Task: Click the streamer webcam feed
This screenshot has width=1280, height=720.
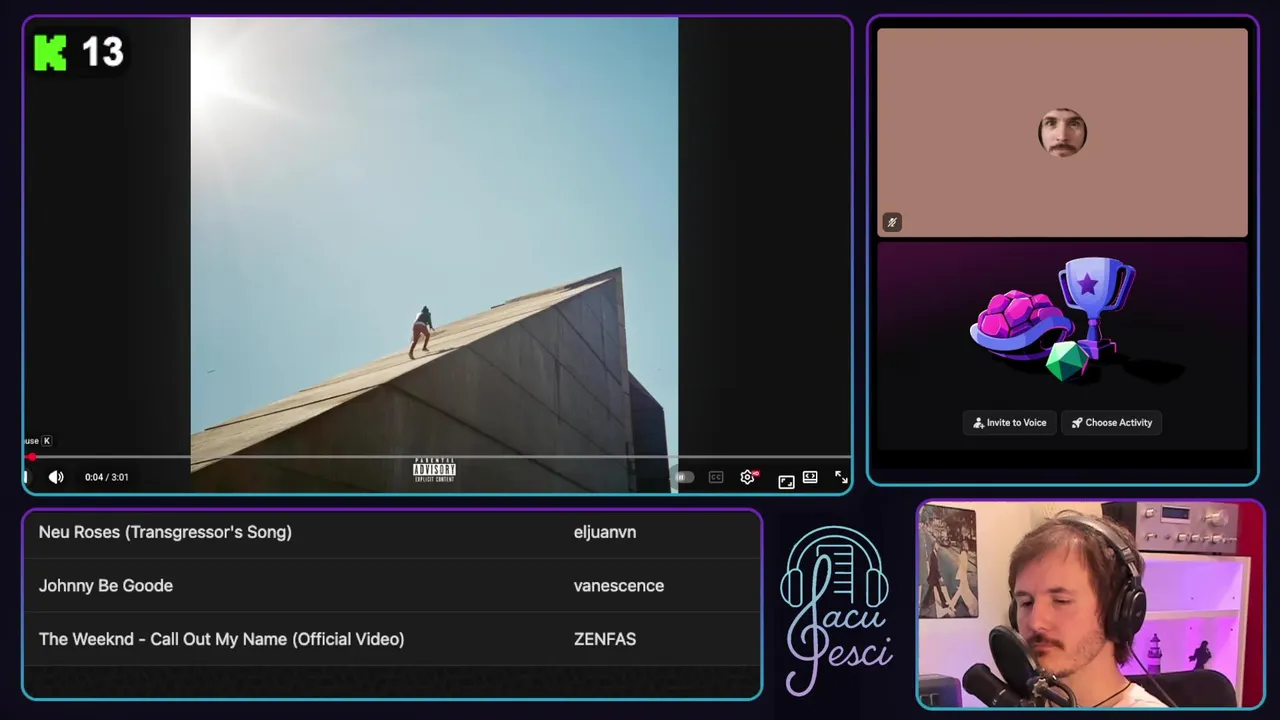Action: coord(1090,604)
